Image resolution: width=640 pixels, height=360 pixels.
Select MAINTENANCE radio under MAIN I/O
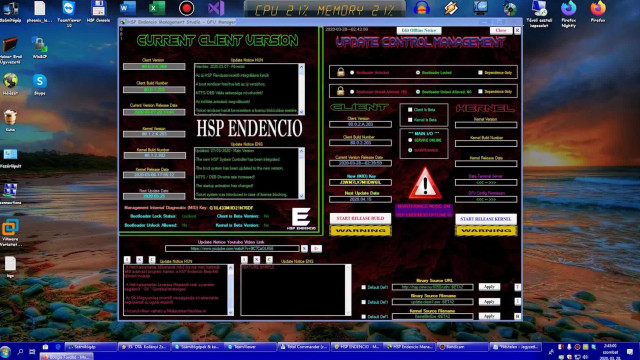[410, 150]
